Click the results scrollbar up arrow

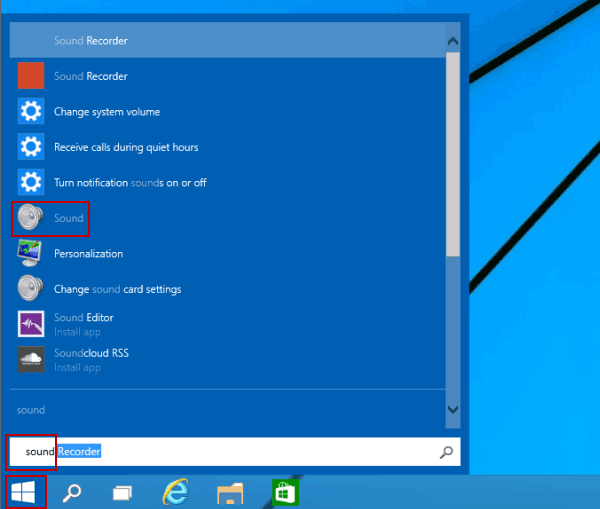[x=453, y=41]
